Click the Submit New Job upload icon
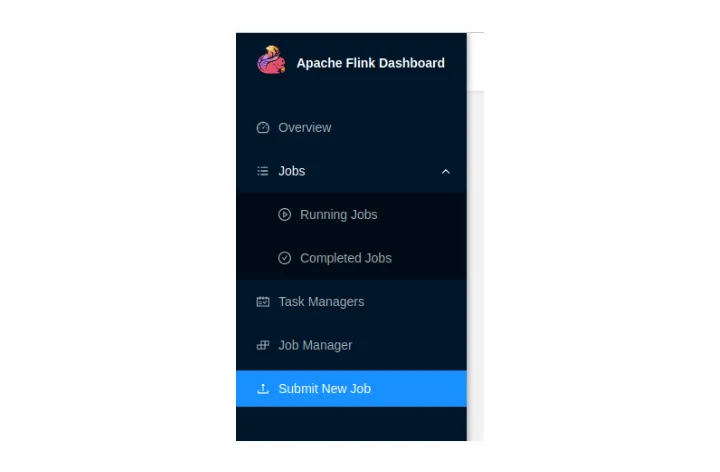This screenshot has height=472, width=720. 263,389
